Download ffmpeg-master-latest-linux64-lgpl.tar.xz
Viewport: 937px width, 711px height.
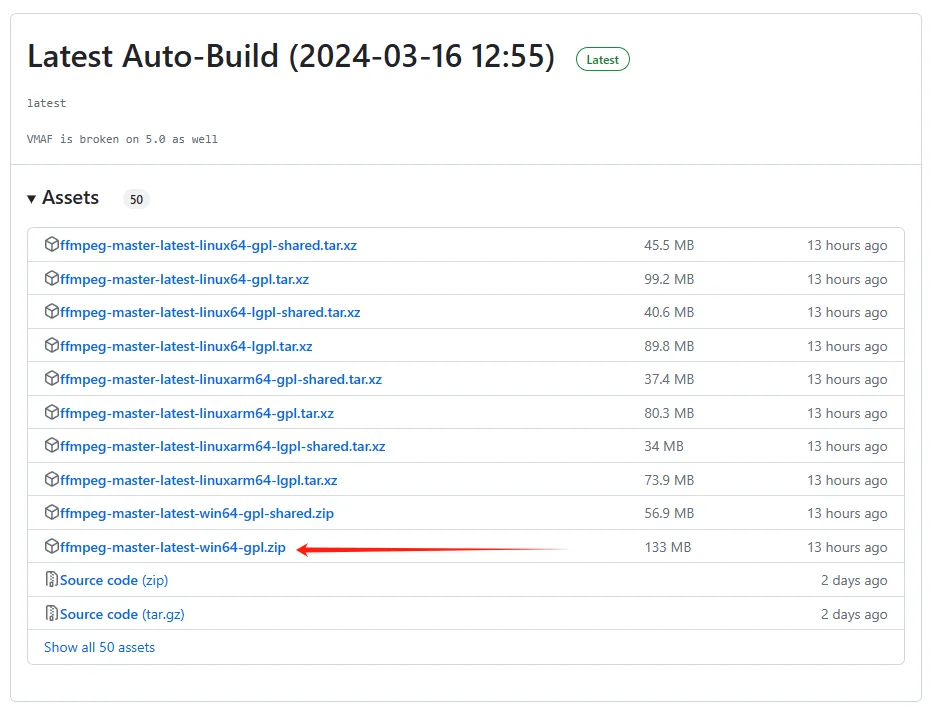[186, 346]
